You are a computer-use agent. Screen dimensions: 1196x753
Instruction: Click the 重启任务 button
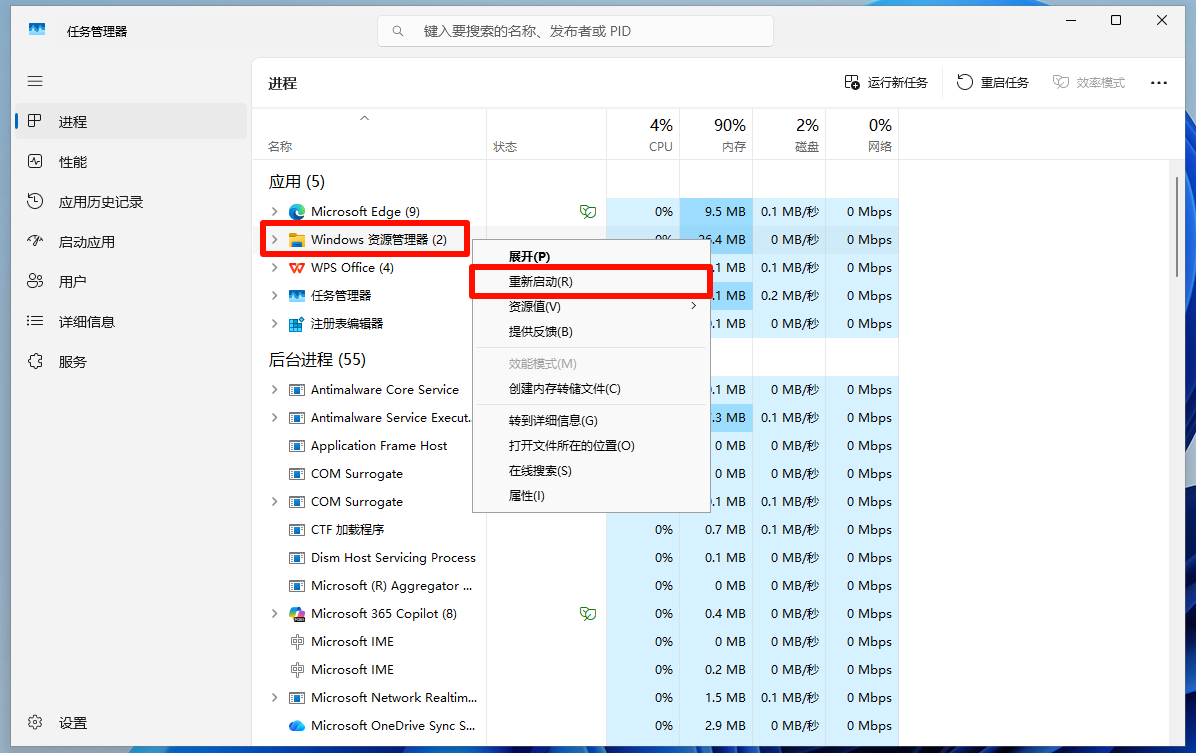[x=992, y=82]
